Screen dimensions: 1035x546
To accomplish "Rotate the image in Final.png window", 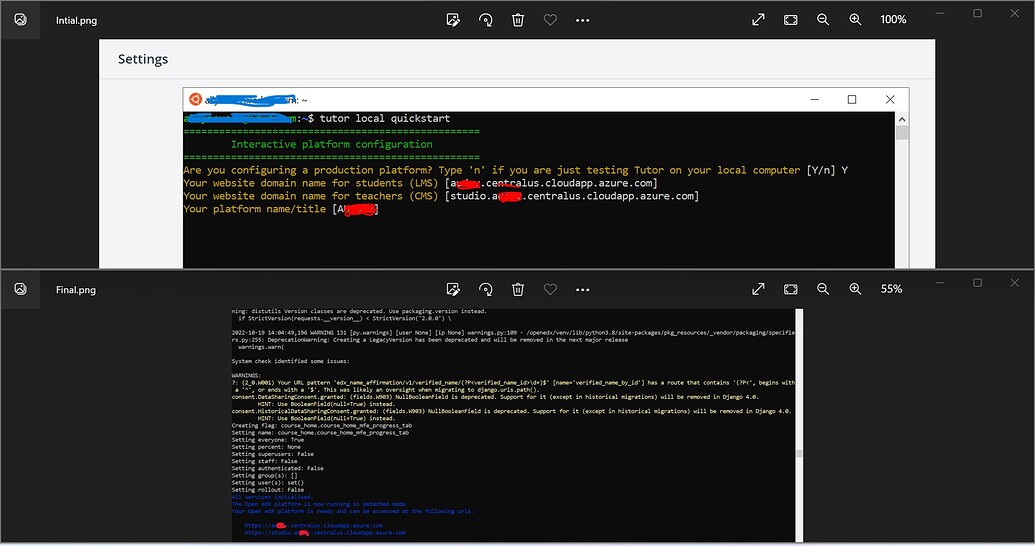I will tap(486, 289).
